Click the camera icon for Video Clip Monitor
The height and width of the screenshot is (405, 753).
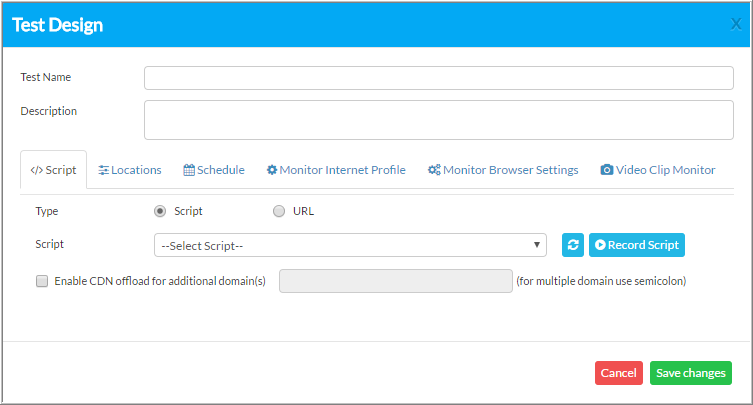point(606,170)
